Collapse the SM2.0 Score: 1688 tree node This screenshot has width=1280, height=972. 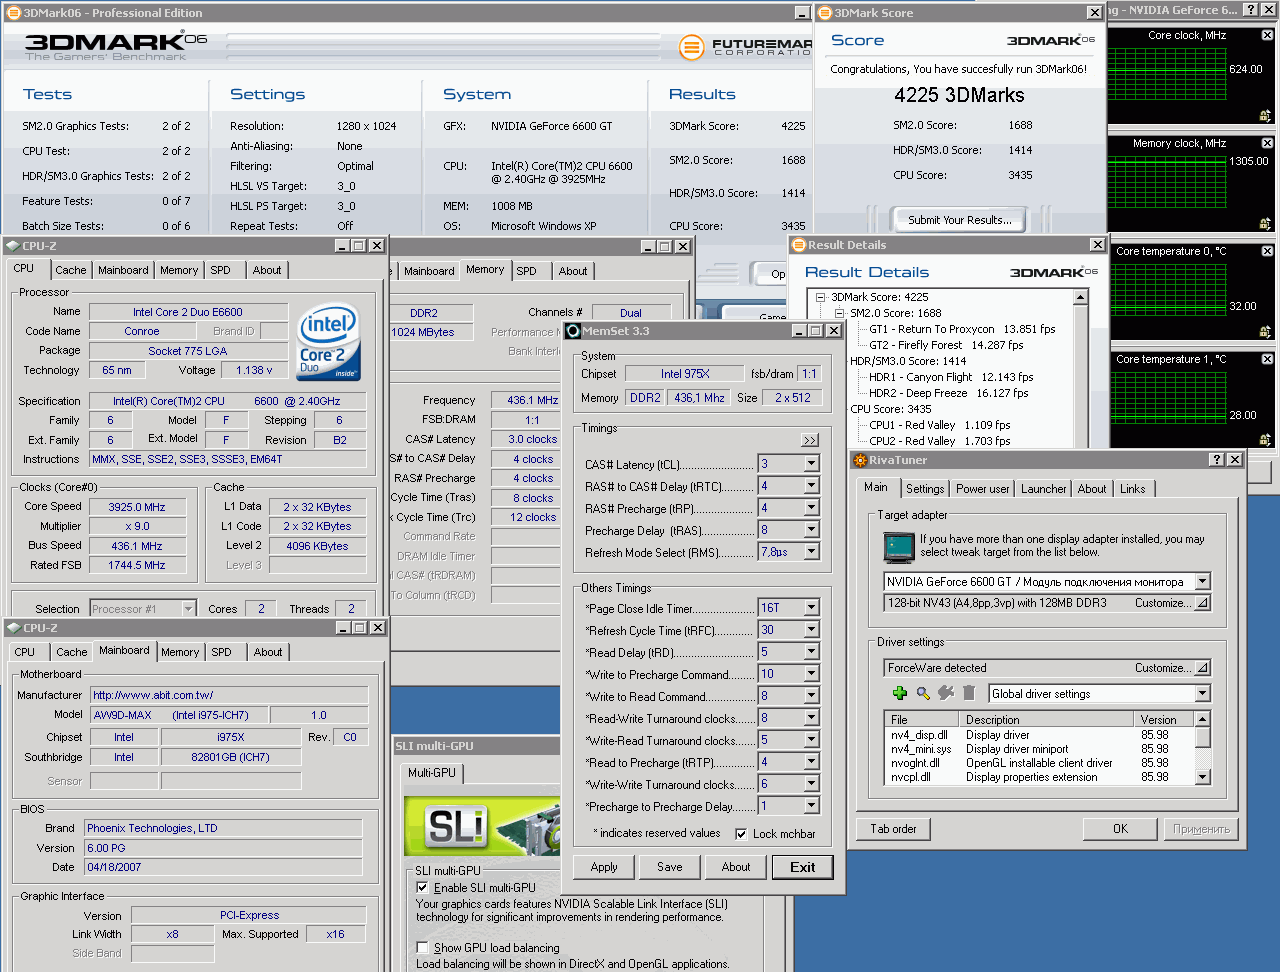tap(840, 313)
